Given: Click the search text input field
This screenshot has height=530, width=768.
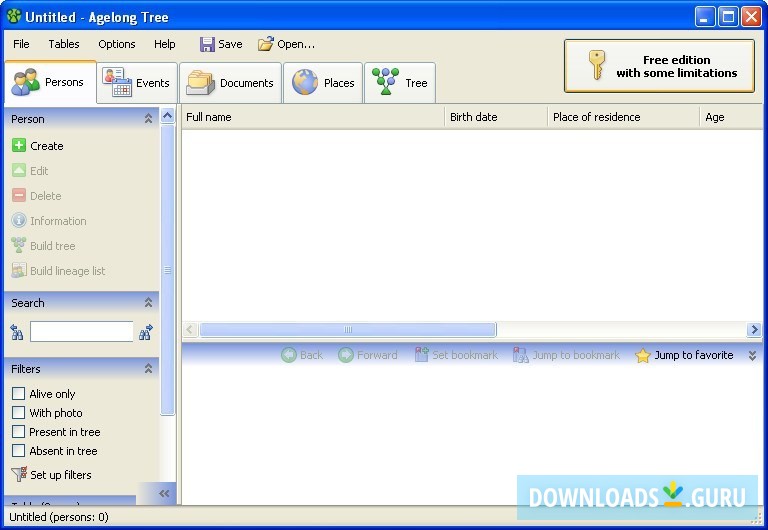Looking at the screenshot, I should tap(81, 332).
